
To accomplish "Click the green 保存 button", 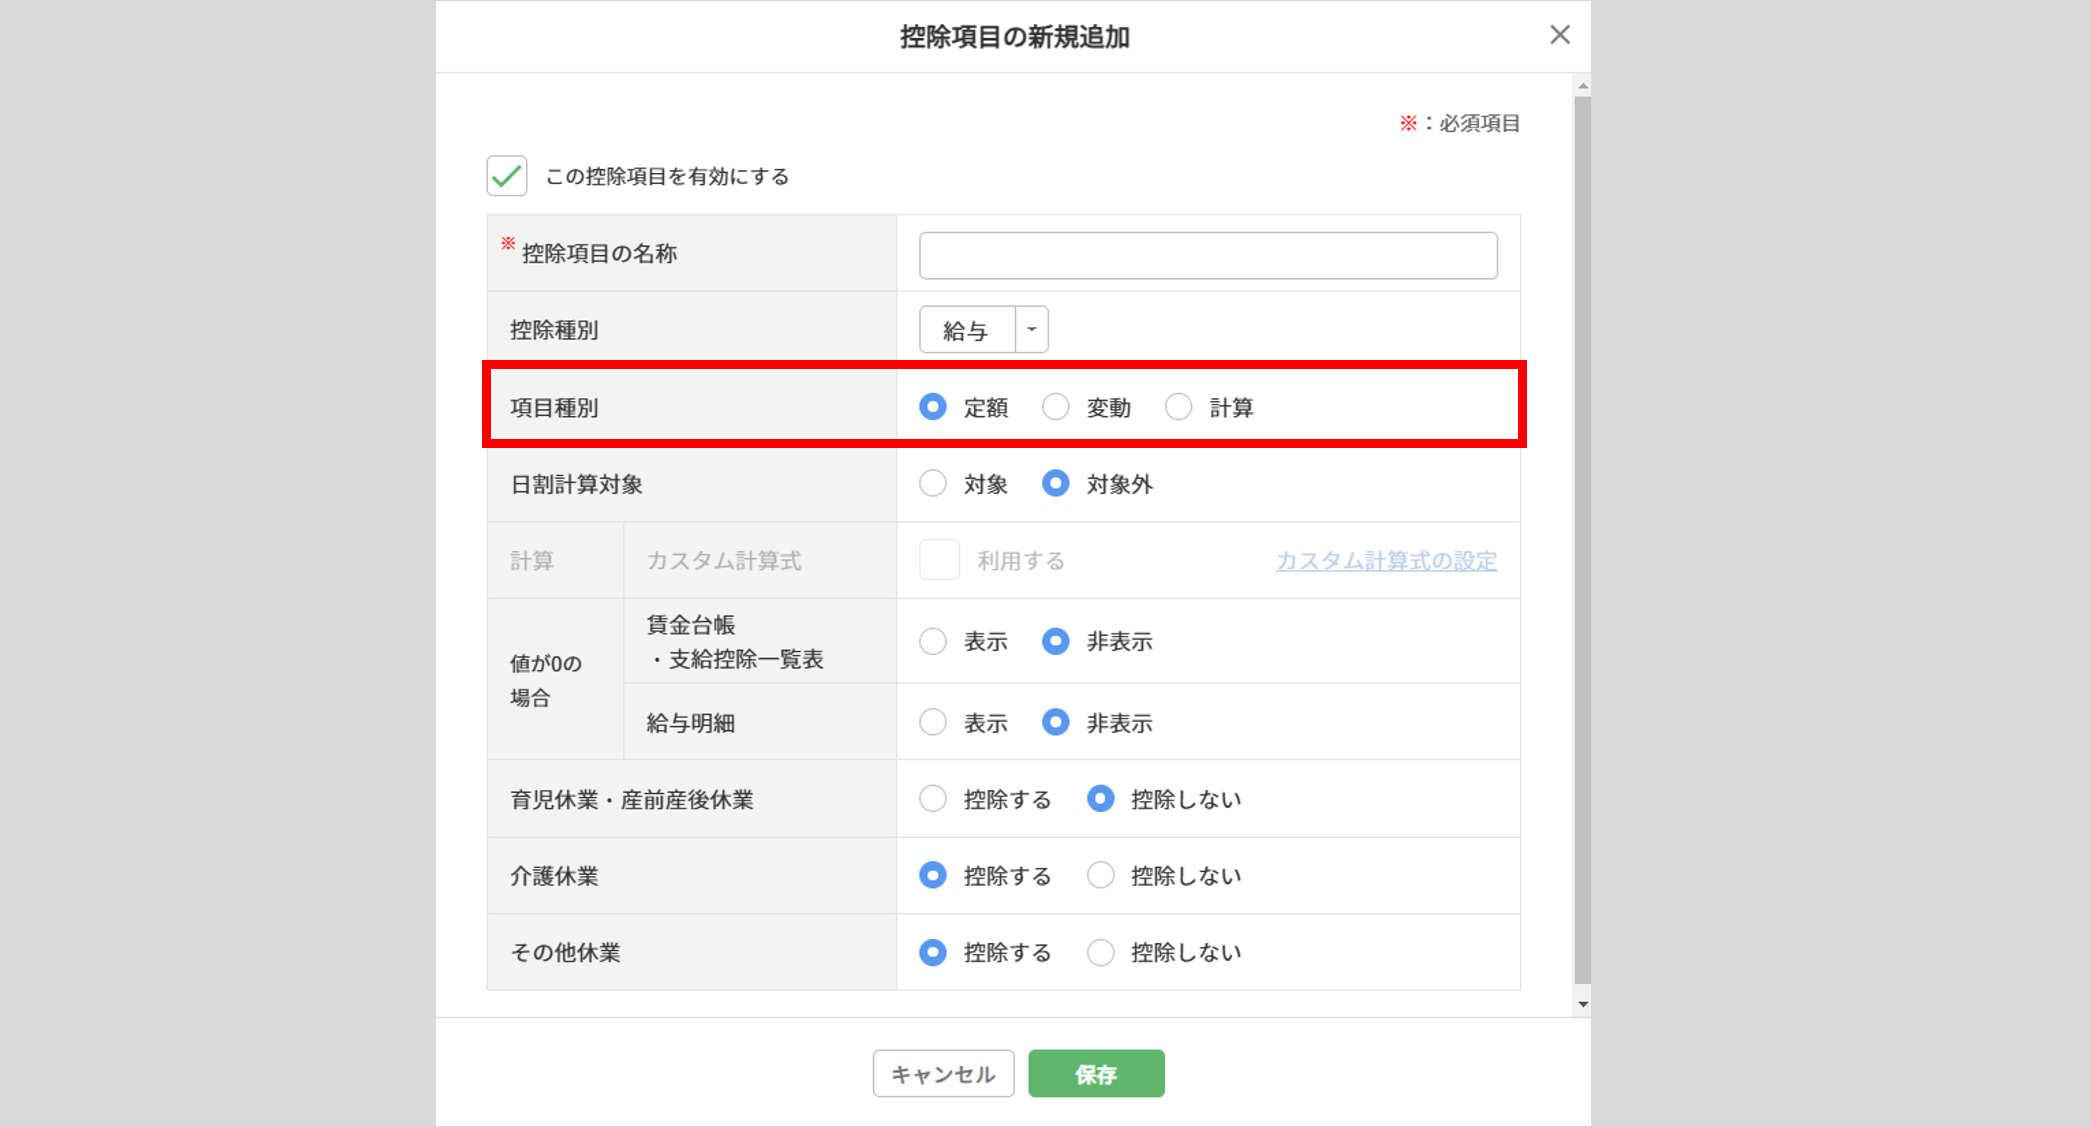I will [1096, 1074].
